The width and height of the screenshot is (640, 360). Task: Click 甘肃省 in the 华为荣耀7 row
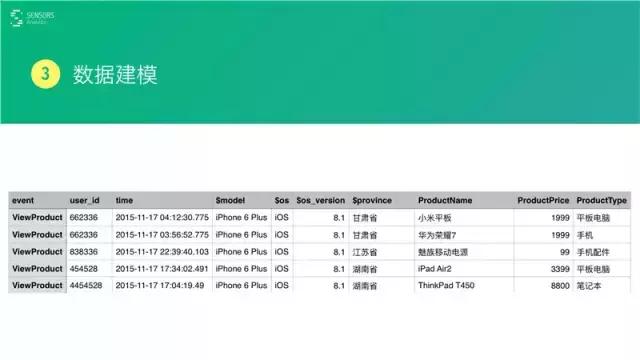(x=364, y=235)
